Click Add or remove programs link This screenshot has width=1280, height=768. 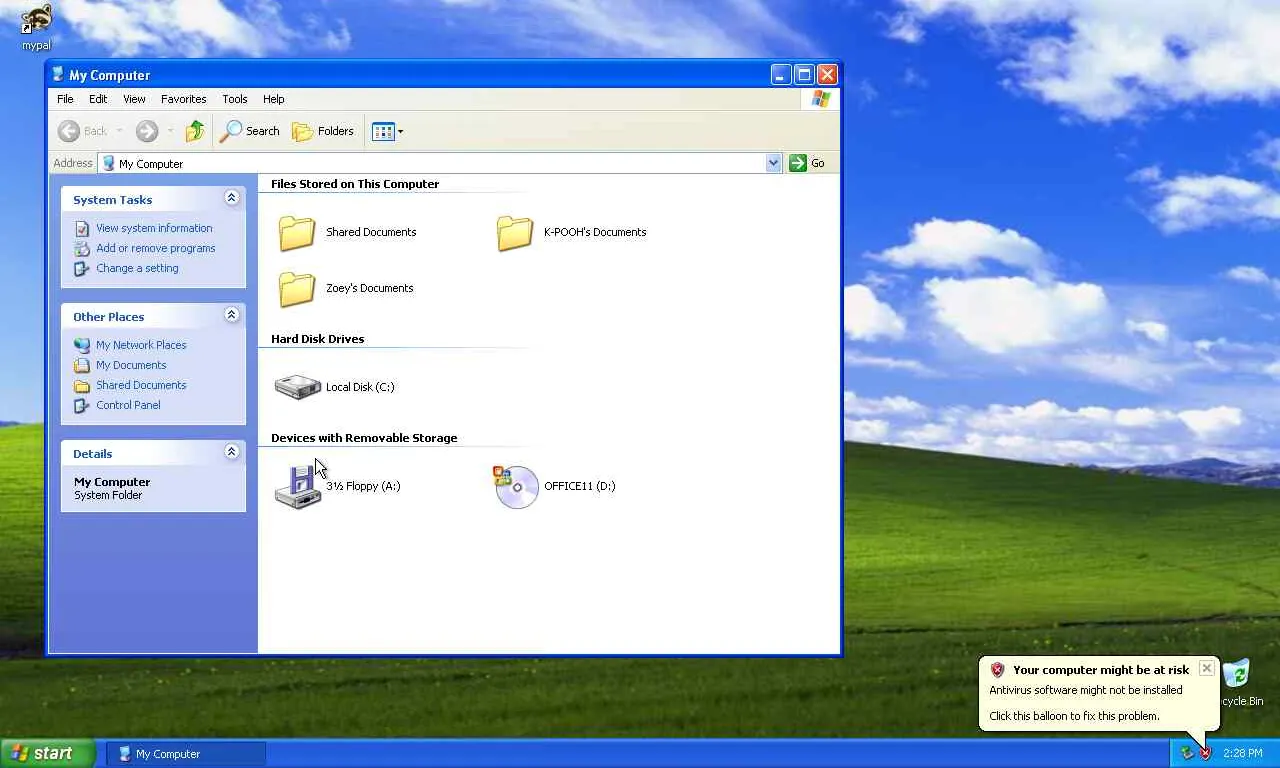(156, 248)
